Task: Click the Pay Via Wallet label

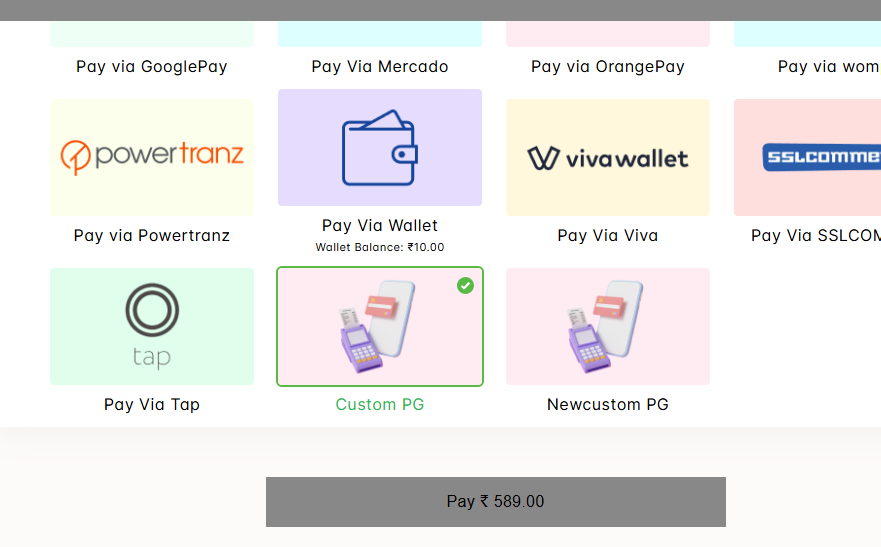Action: pyautogui.click(x=380, y=225)
